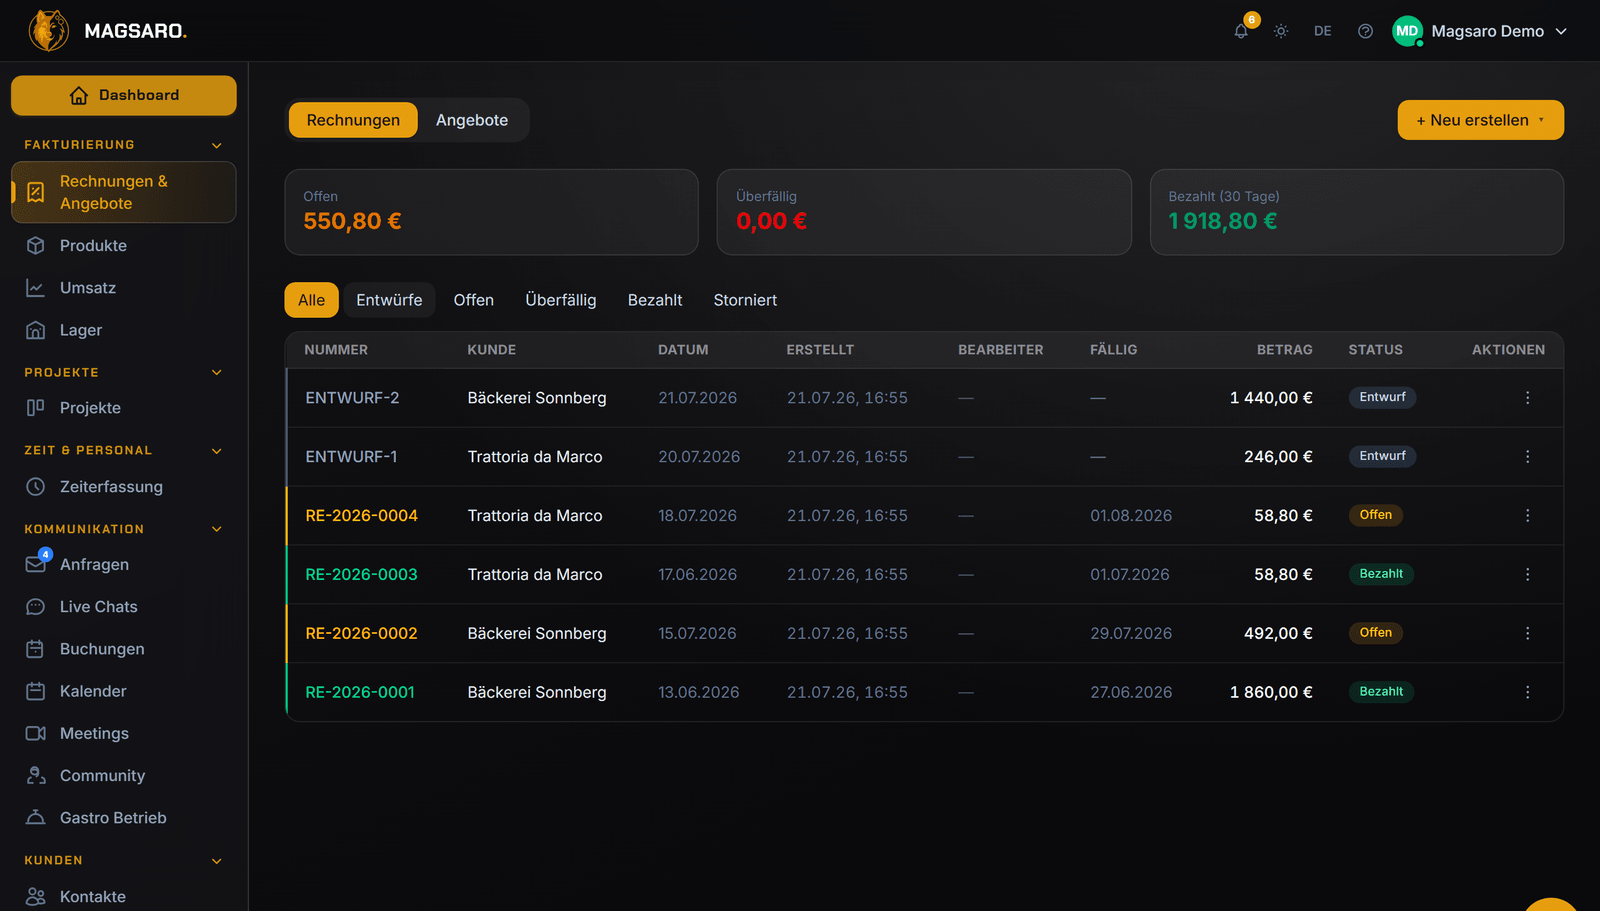
Task: Click the Bezahlt (30 Tage) card
Action: (x=1357, y=212)
